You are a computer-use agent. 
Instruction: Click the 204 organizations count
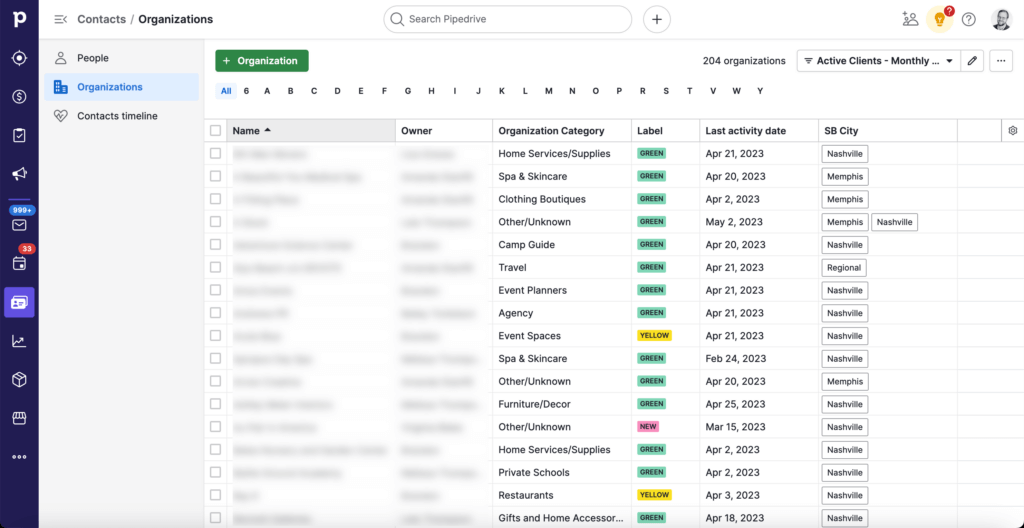[x=744, y=61]
